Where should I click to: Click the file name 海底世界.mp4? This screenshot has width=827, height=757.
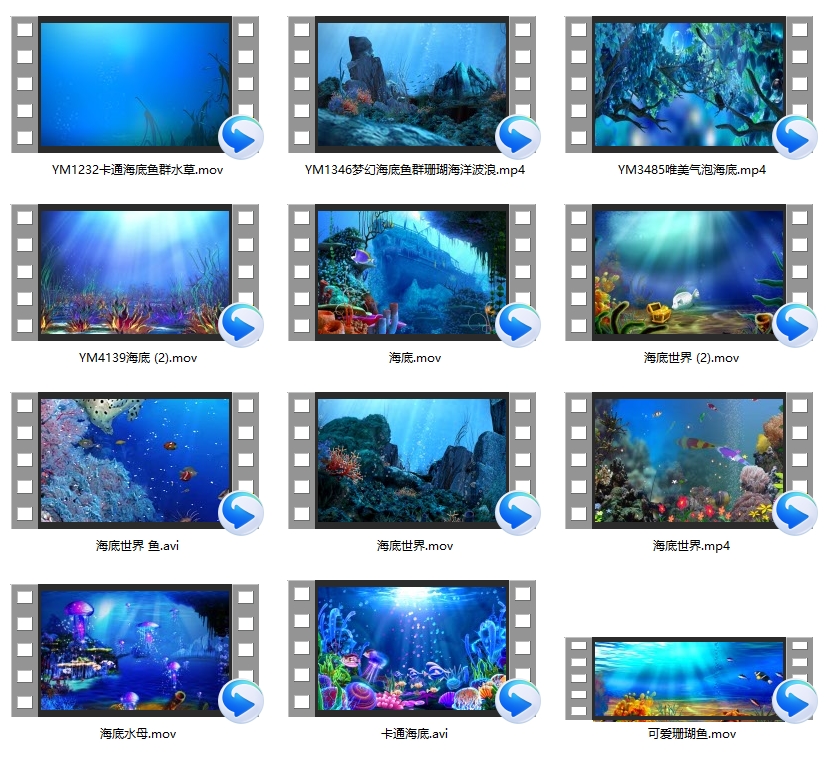click(691, 545)
